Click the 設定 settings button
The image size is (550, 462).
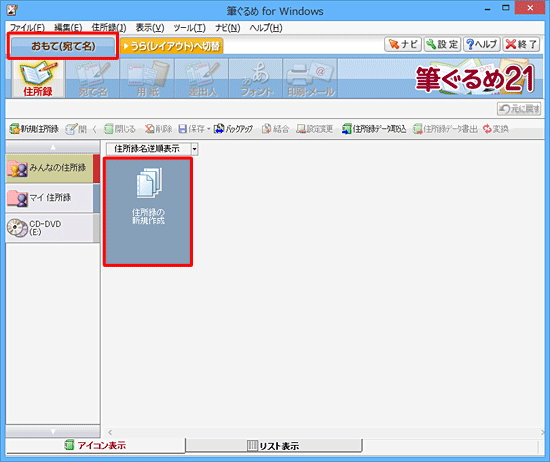(442, 44)
